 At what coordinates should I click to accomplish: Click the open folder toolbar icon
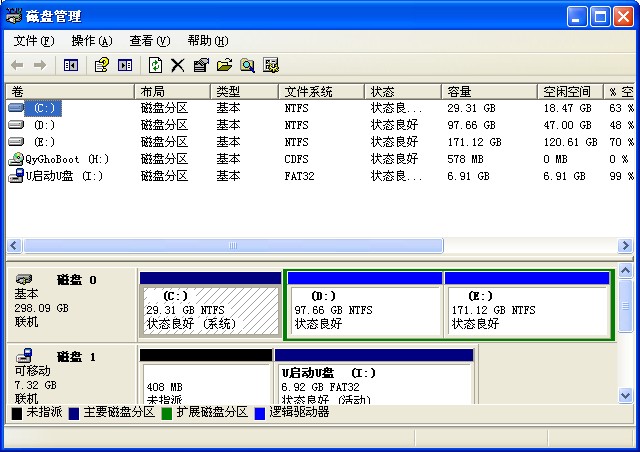click(x=224, y=65)
